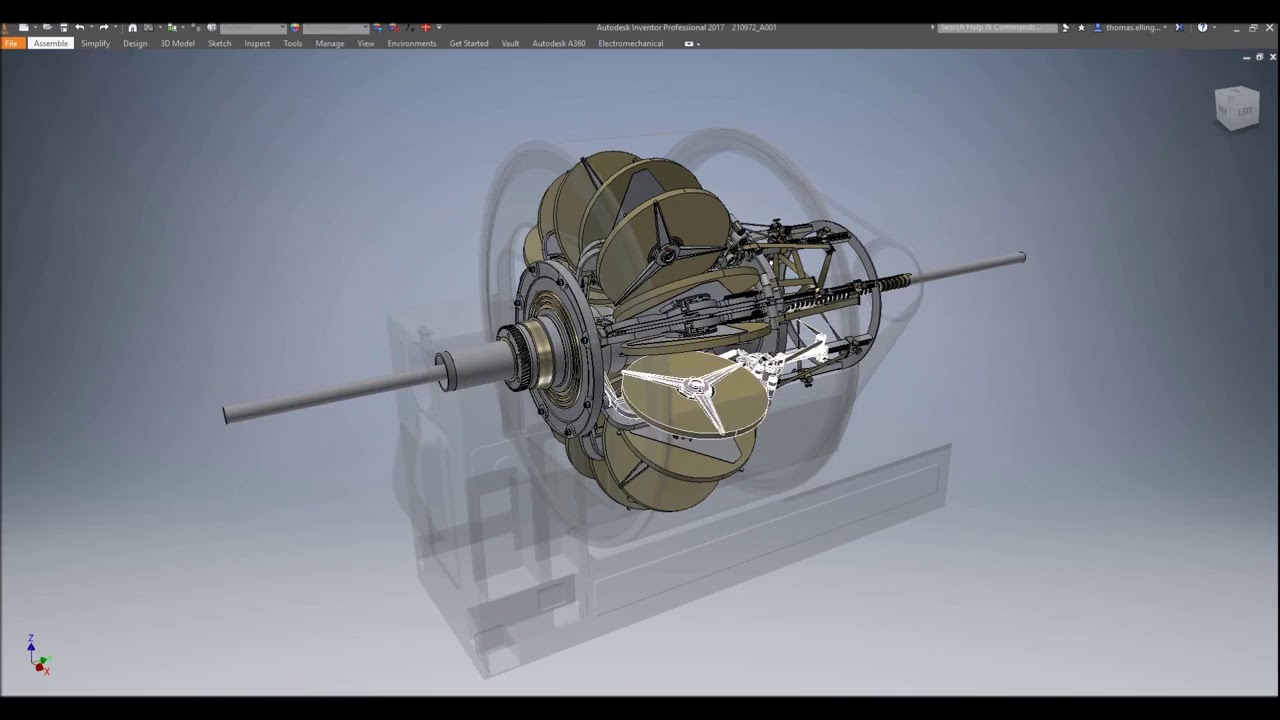1280x720 pixels.
Task: Switch to the Simplify ribbon tab
Action: [x=95, y=43]
